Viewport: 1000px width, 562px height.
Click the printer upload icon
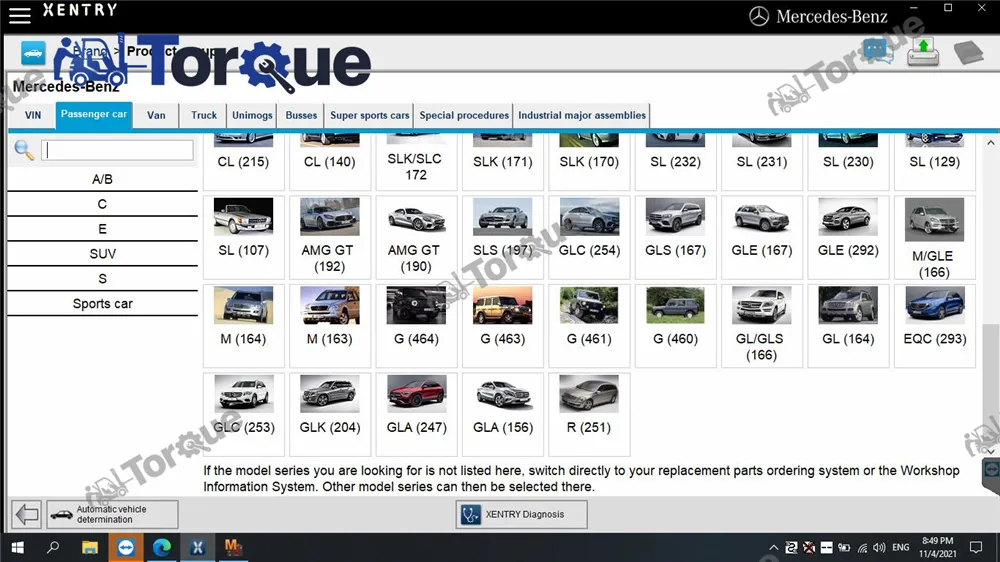point(923,52)
